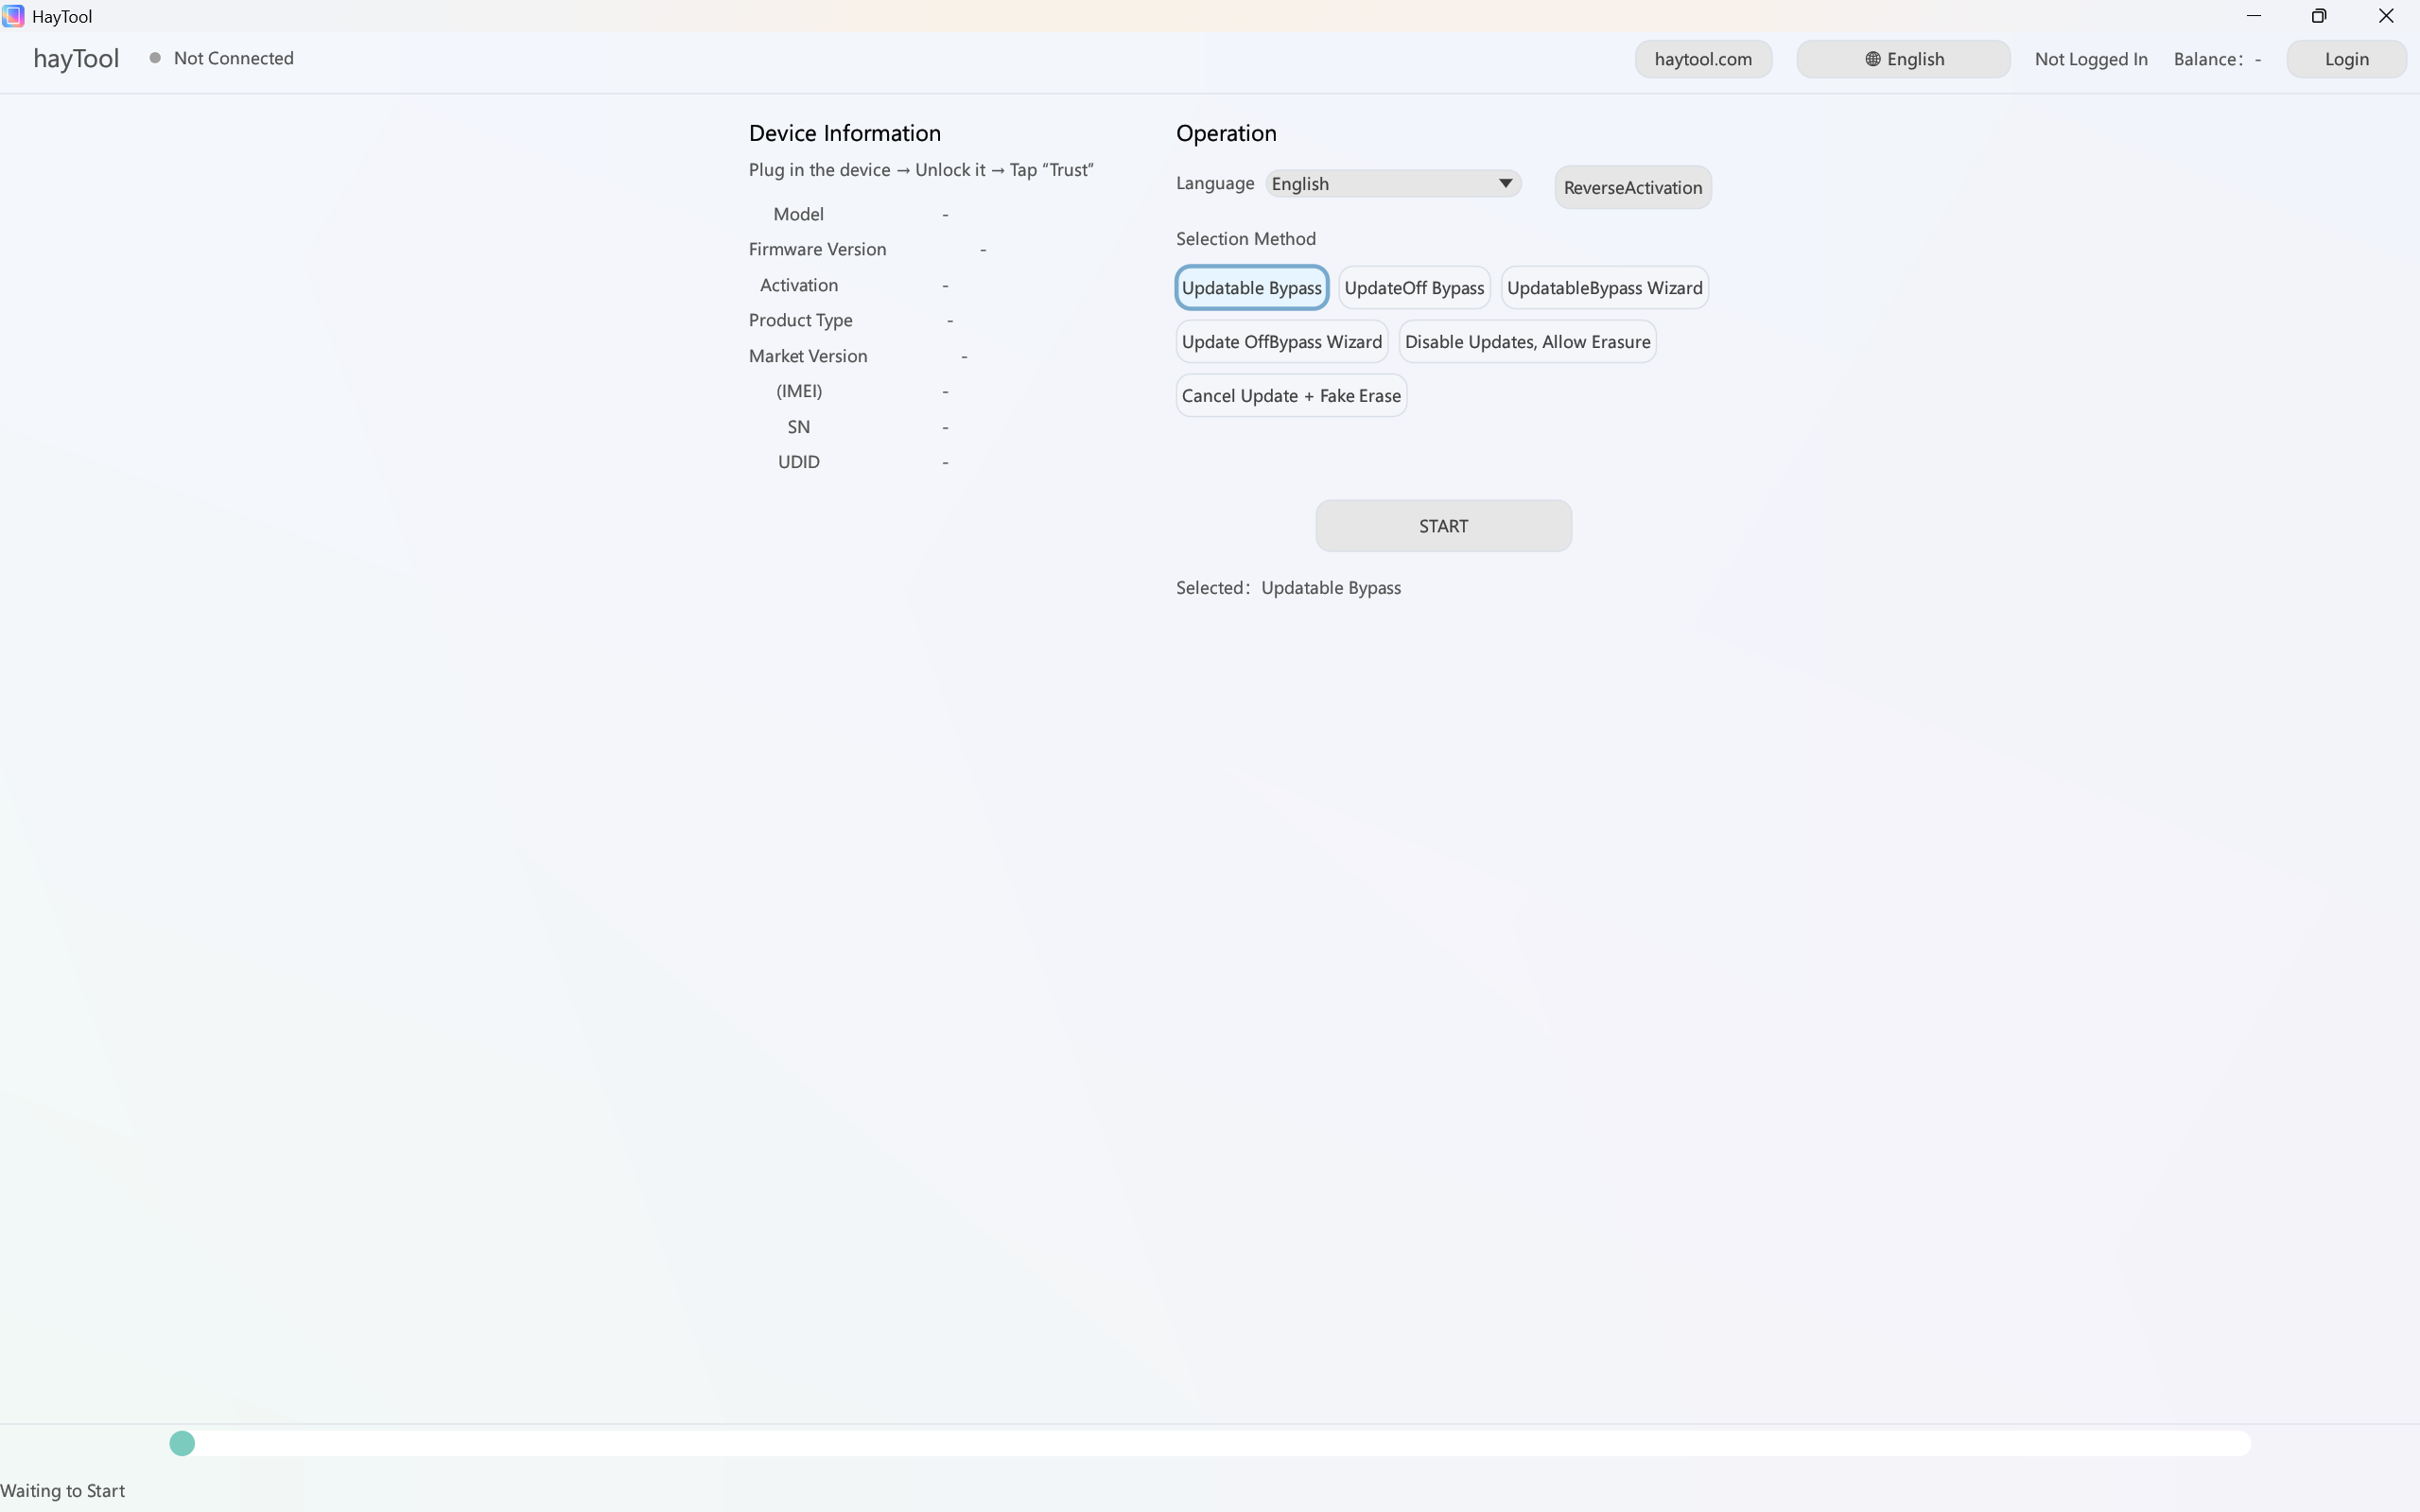Click the Not Logged In account indicator
Viewport: 2420px width, 1512px height.
coord(2089,59)
